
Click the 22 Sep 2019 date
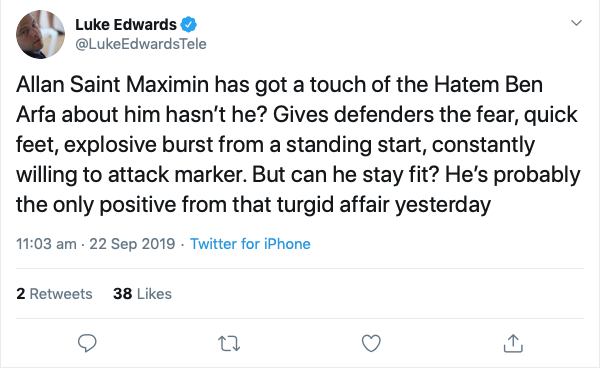click(132, 244)
